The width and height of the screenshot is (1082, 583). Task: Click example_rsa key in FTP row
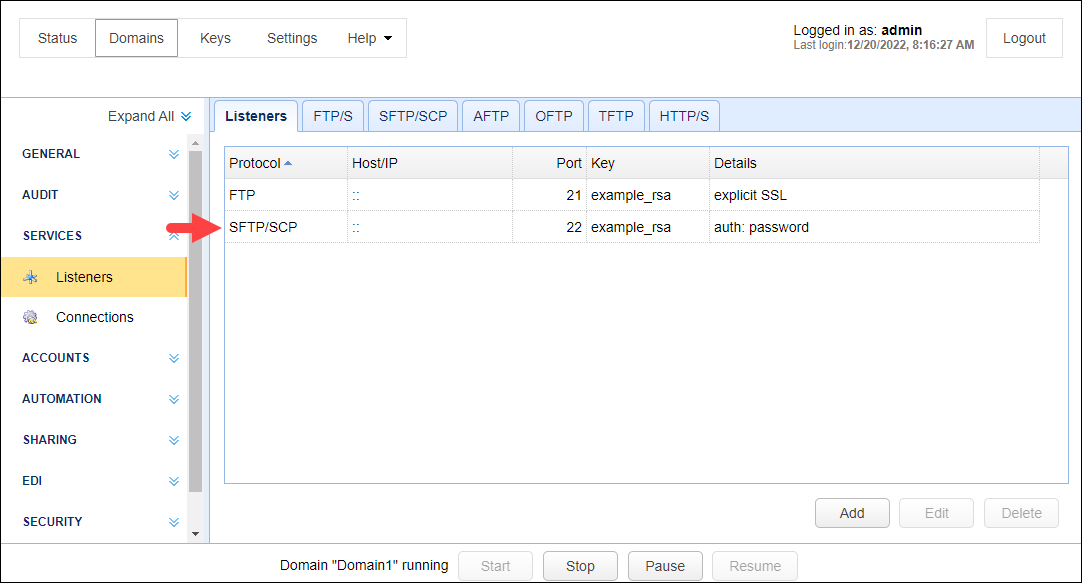click(x=648, y=195)
